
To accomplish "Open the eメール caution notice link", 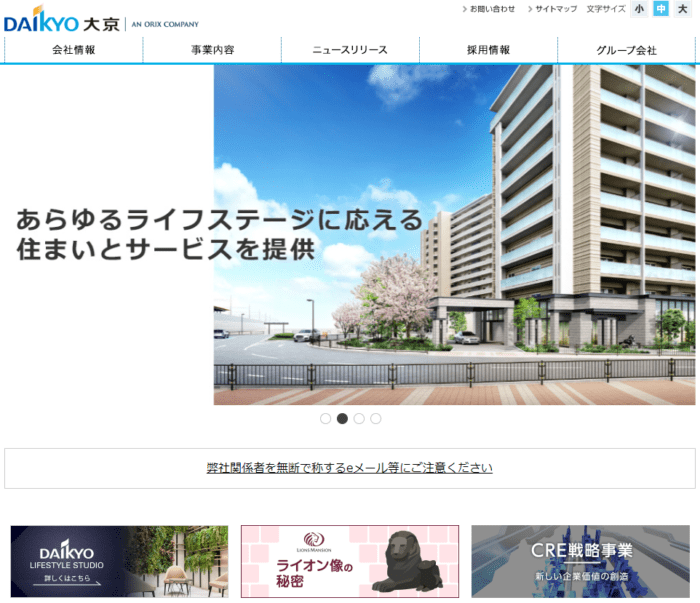I will pyautogui.click(x=350, y=468).
